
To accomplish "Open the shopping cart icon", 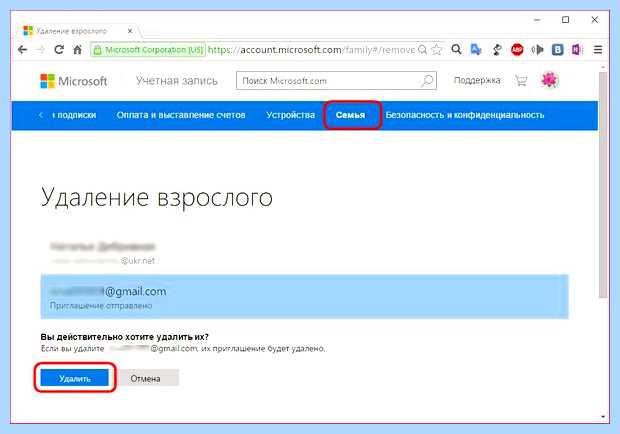I will 521,81.
